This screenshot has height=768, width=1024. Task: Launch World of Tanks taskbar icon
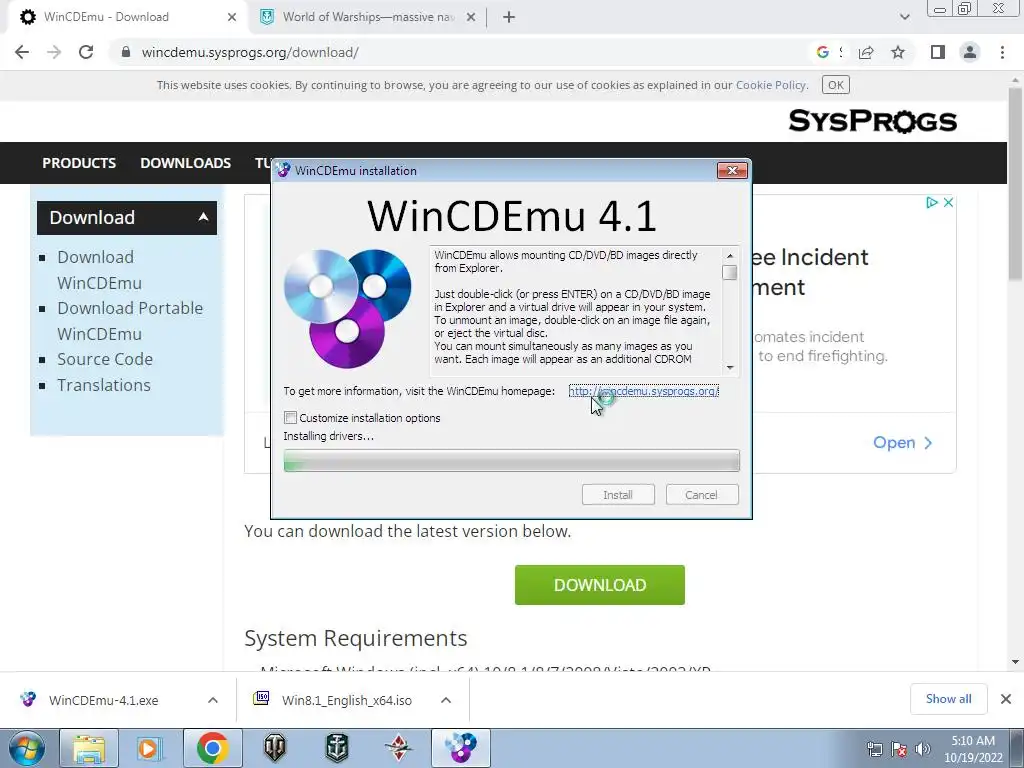pyautogui.click(x=274, y=748)
